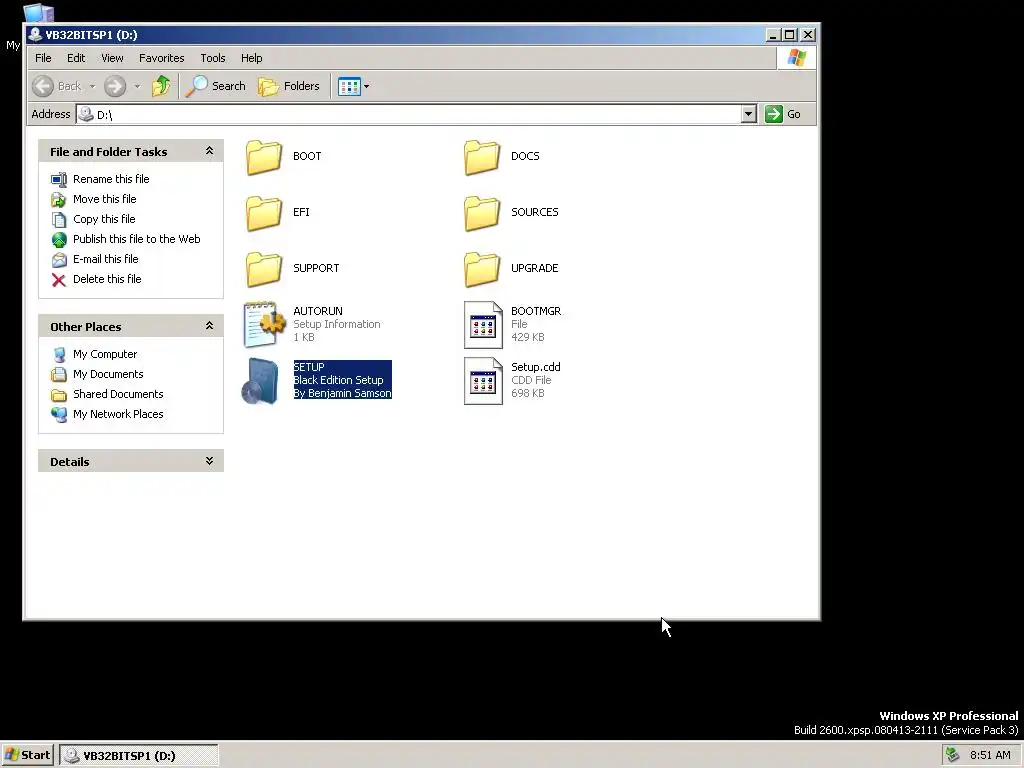This screenshot has width=1024, height=768.
Task: Click E-mail this file link
Action: pyautogui.click(x=105, y=259)
